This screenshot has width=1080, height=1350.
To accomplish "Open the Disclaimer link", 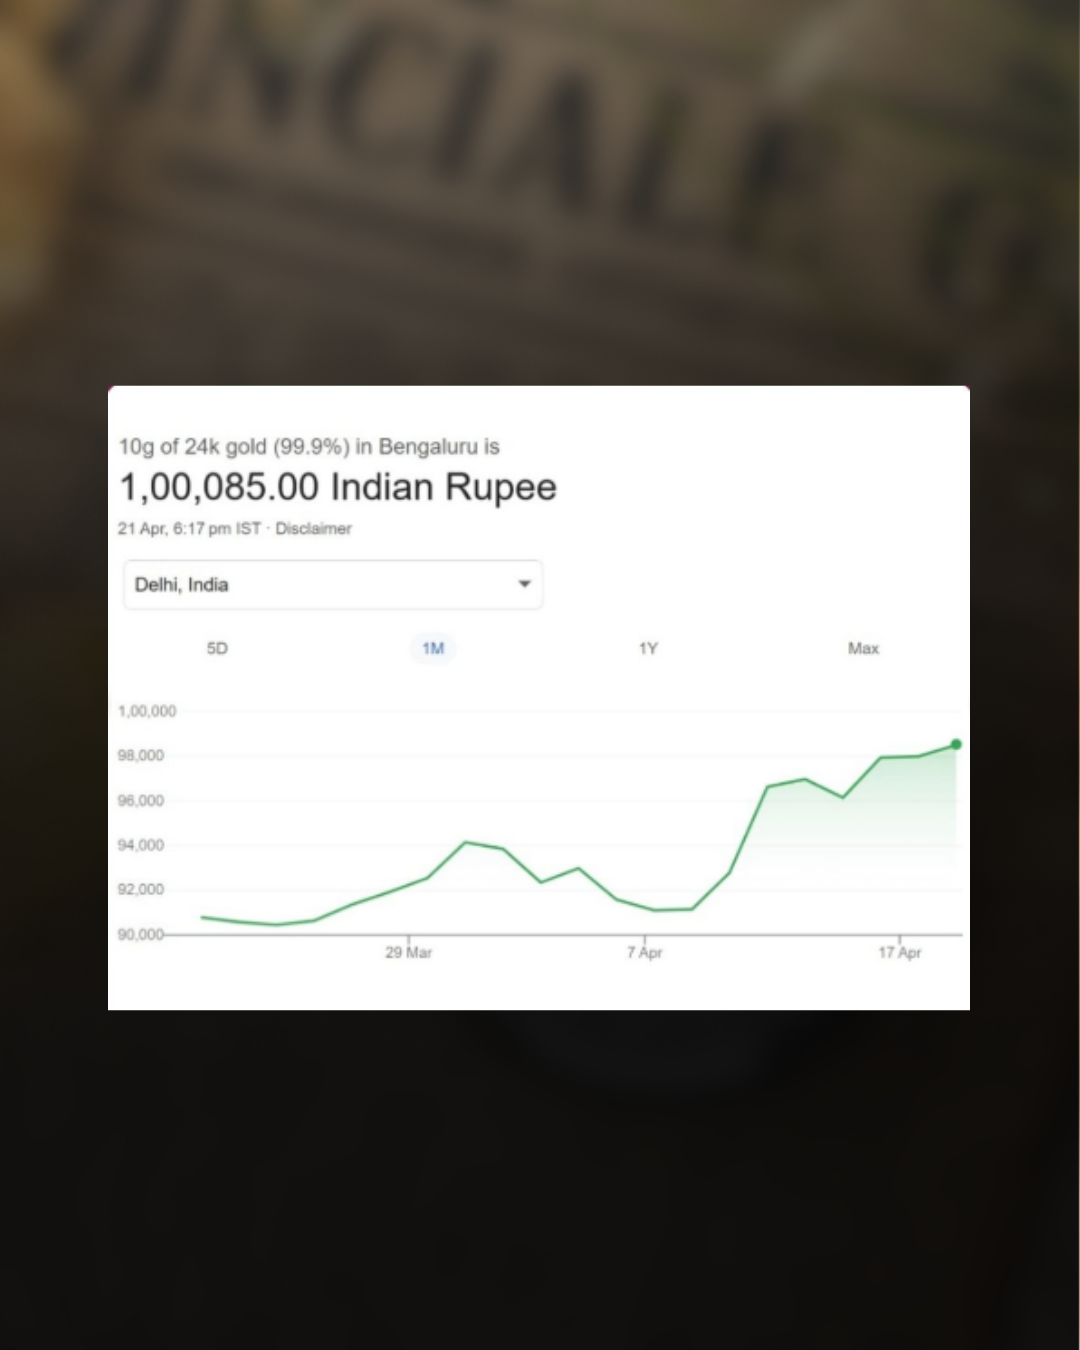I will (313, 529).
